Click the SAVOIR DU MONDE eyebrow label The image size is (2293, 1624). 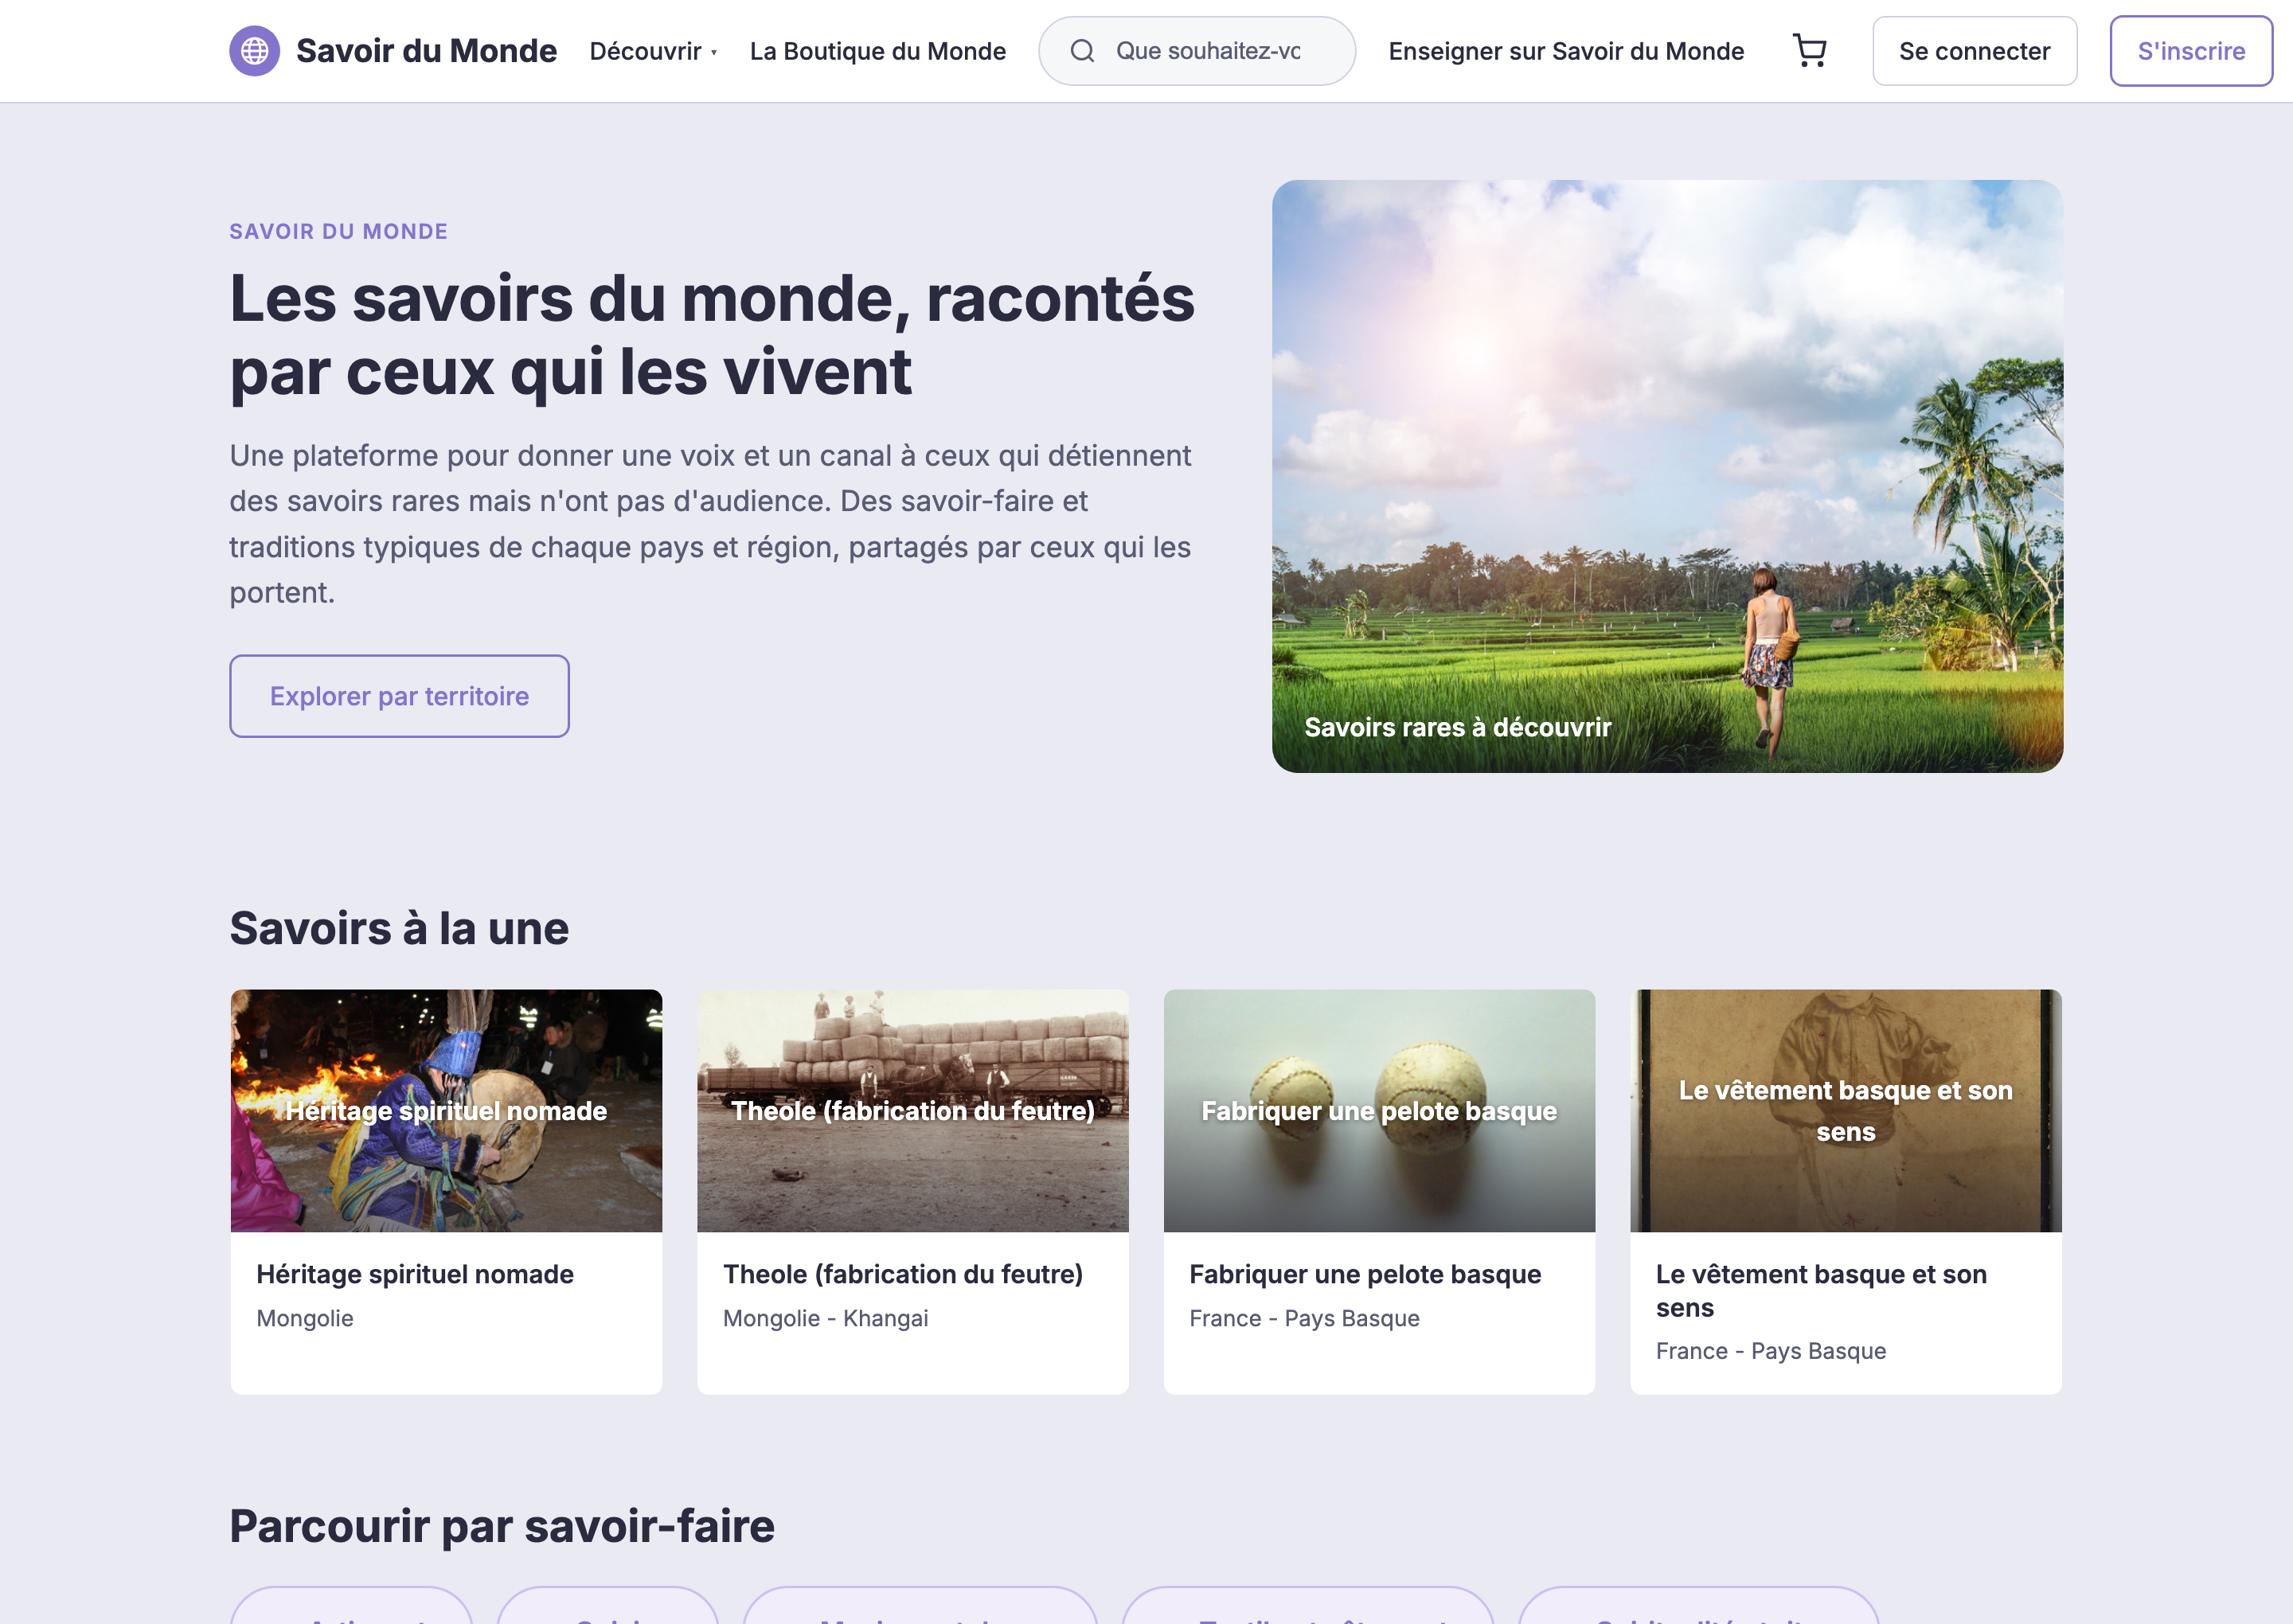click(x=338, y=231)
